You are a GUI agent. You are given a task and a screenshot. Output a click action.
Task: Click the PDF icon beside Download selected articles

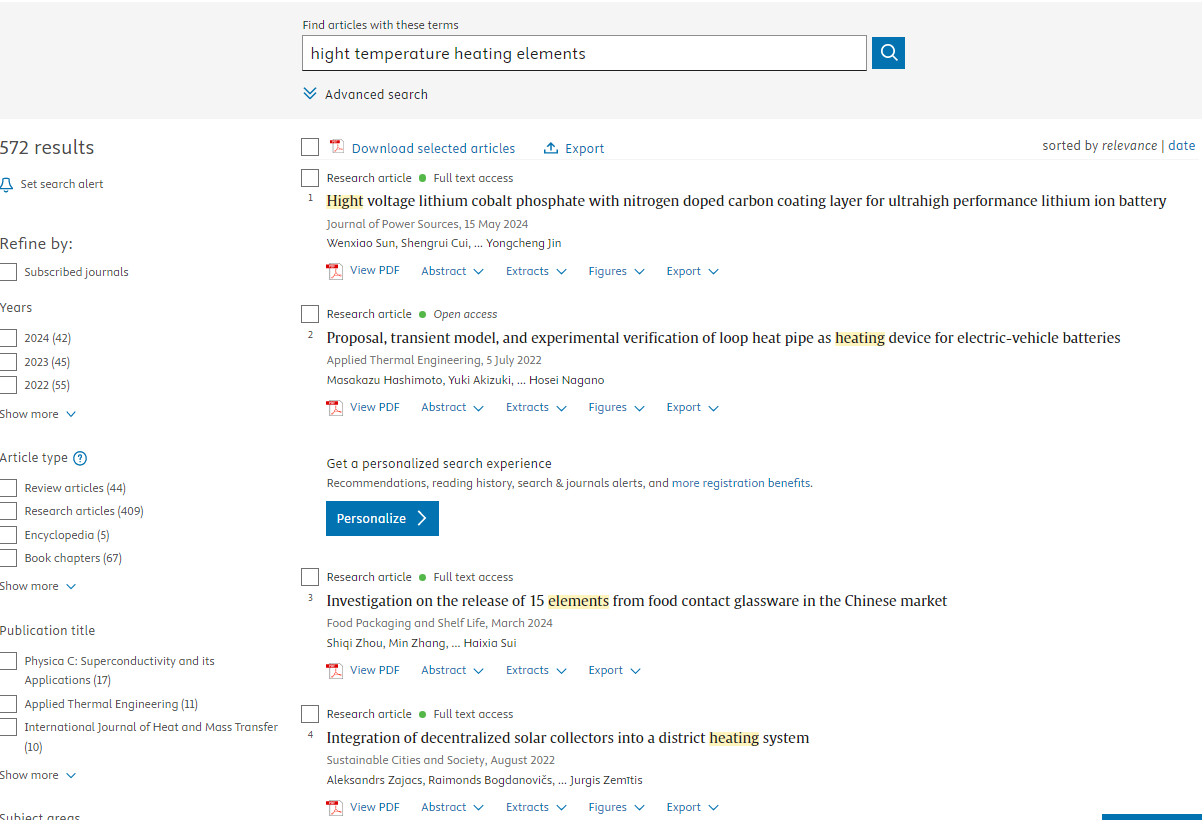pyautogui.click(x=336, y=147)
